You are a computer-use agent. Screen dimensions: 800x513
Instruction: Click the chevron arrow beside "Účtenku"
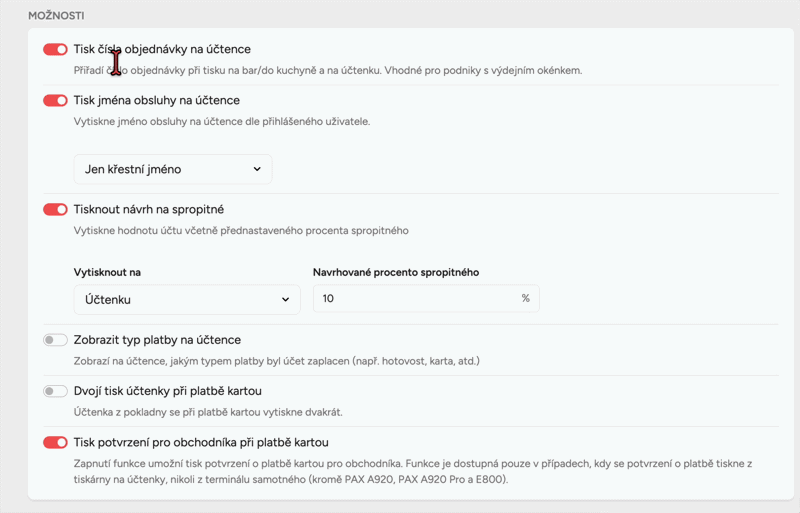click(285, 299)
